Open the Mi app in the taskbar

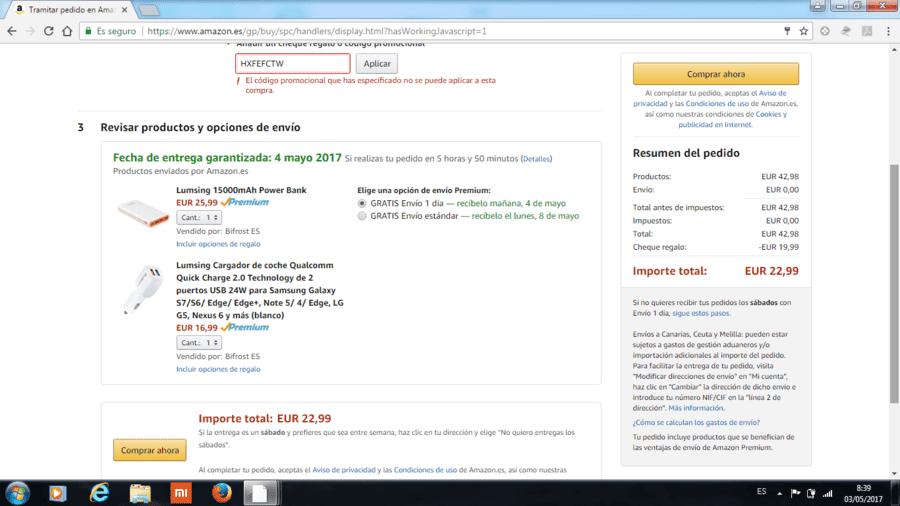181,493
